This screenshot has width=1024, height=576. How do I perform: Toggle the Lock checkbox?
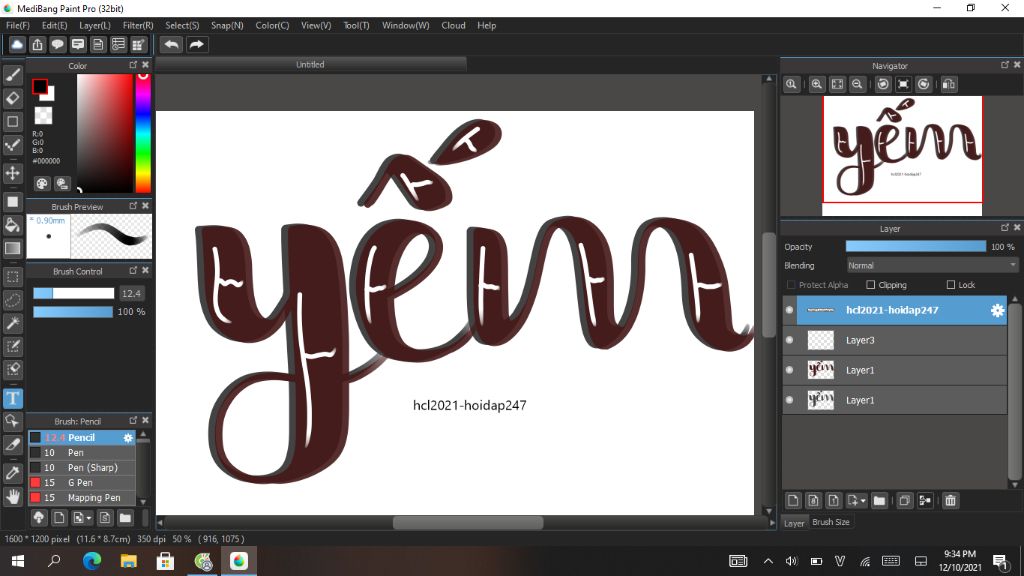[x=951, y=285]
